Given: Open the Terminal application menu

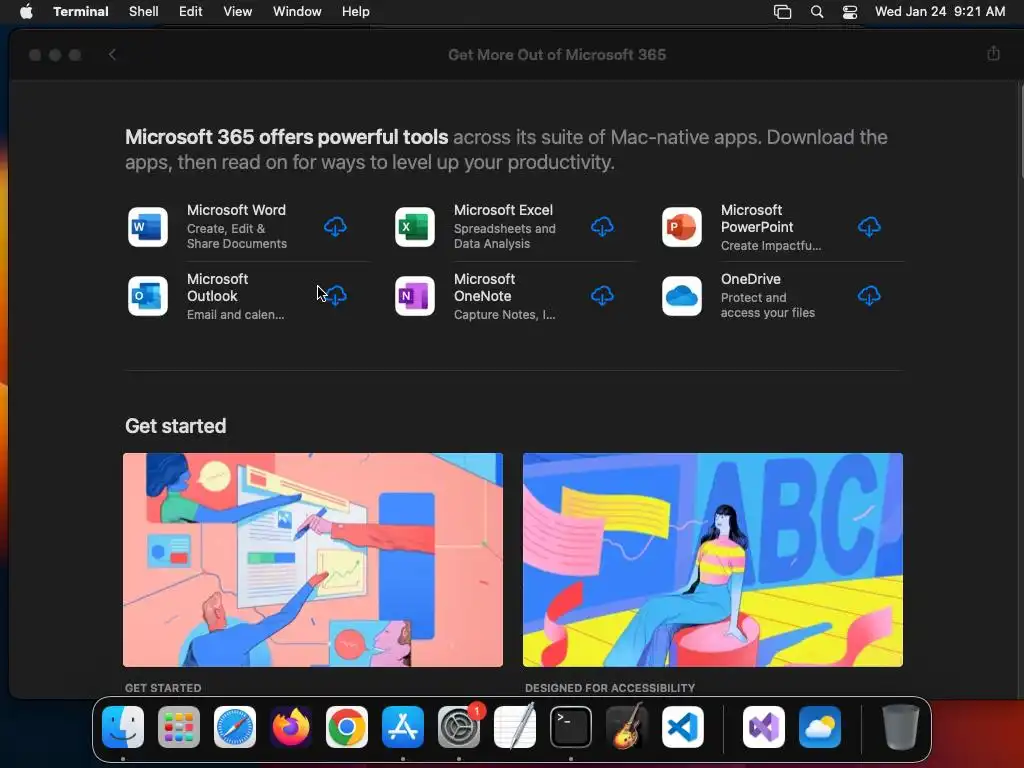Looking at the screenshot, I should tap(81, 11).
